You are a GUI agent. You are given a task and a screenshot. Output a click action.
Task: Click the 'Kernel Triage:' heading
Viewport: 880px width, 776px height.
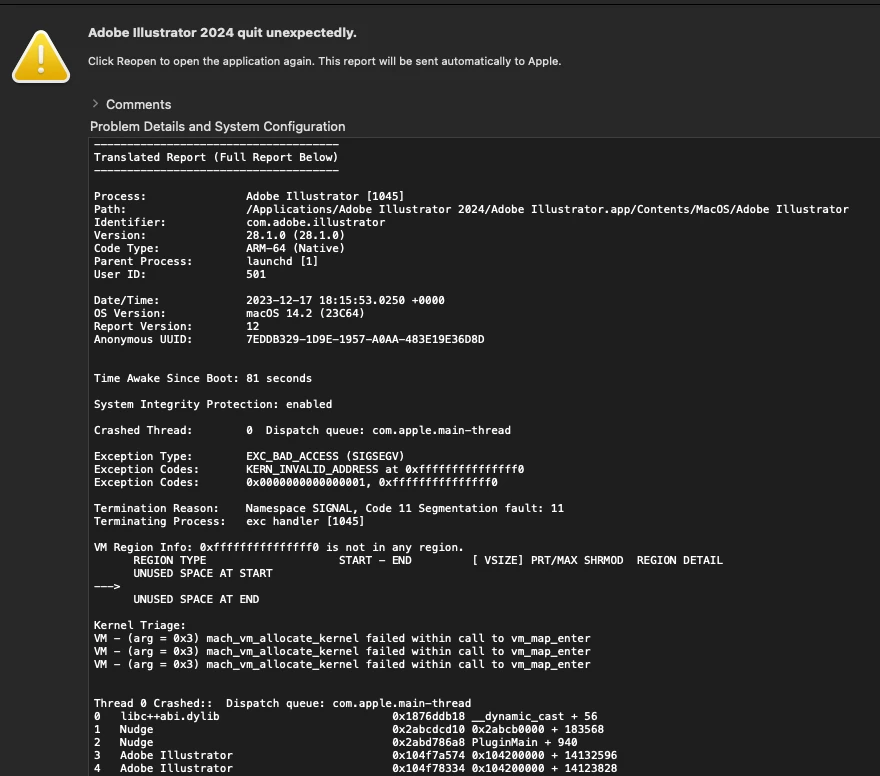tap(140, 625)
